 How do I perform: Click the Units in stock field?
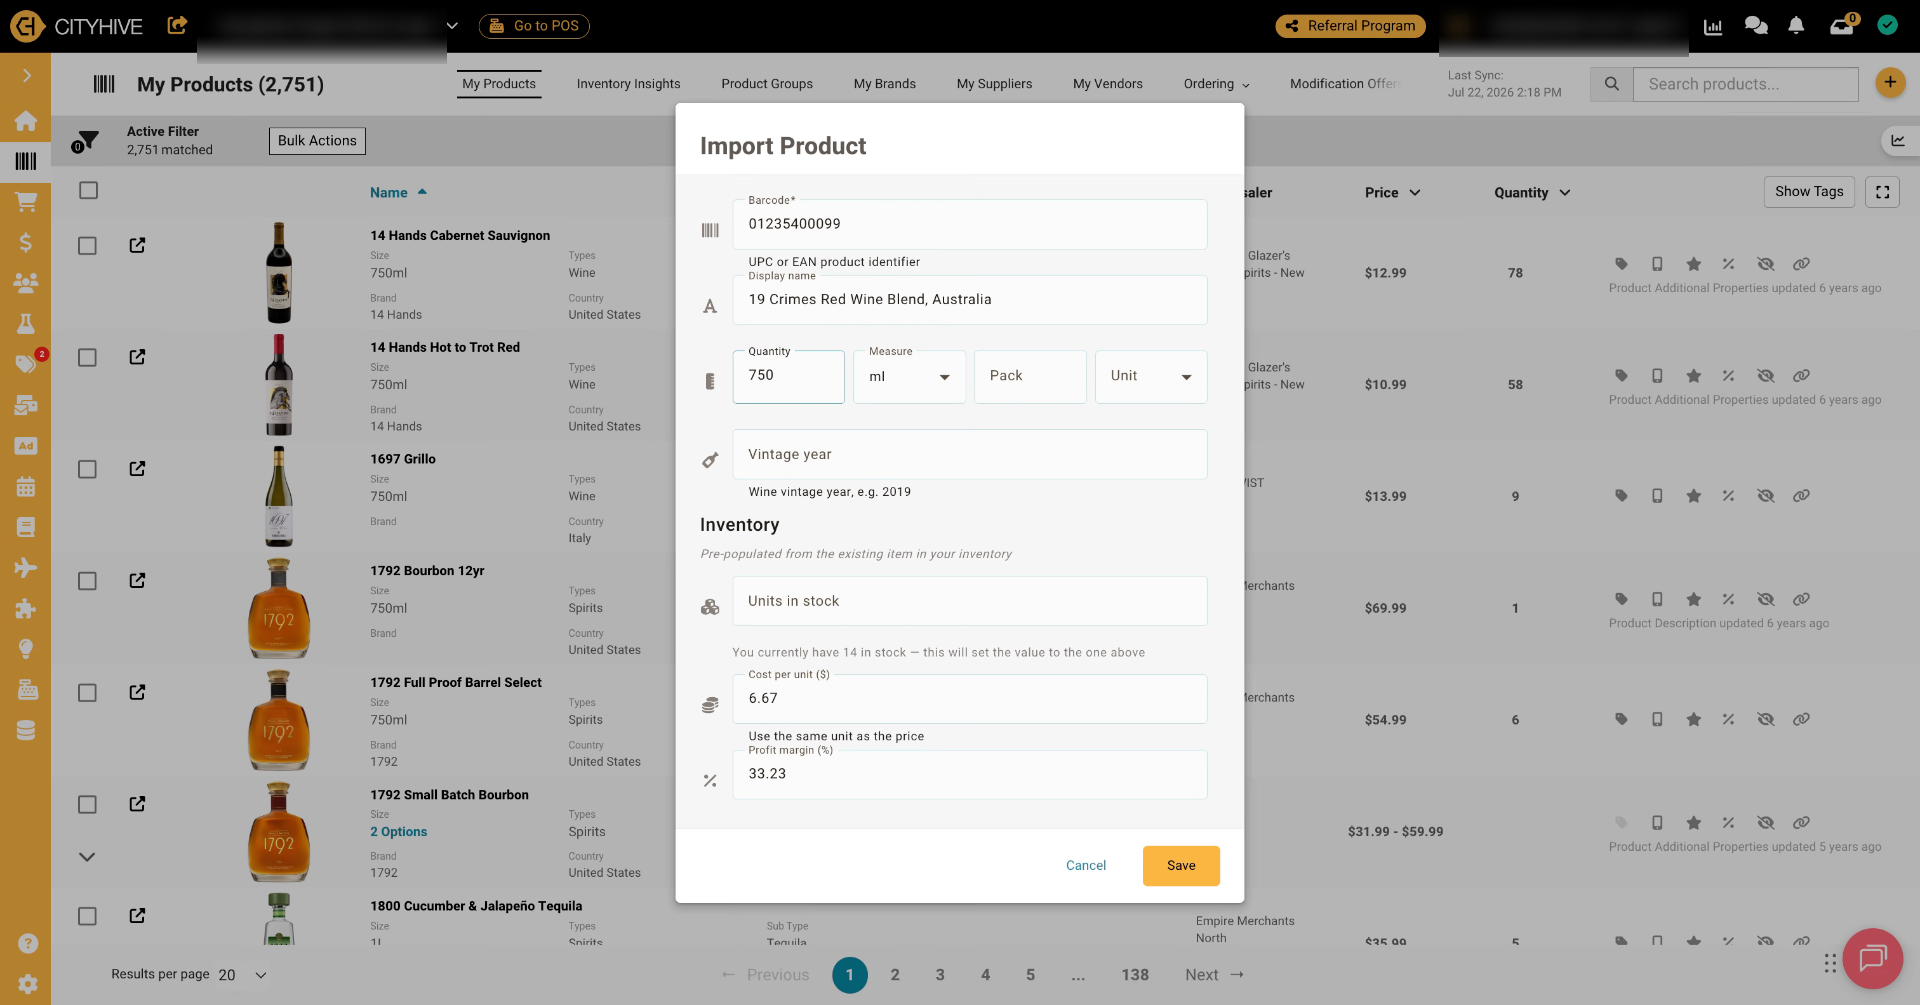pyautogui.click(x=970, y=601)
